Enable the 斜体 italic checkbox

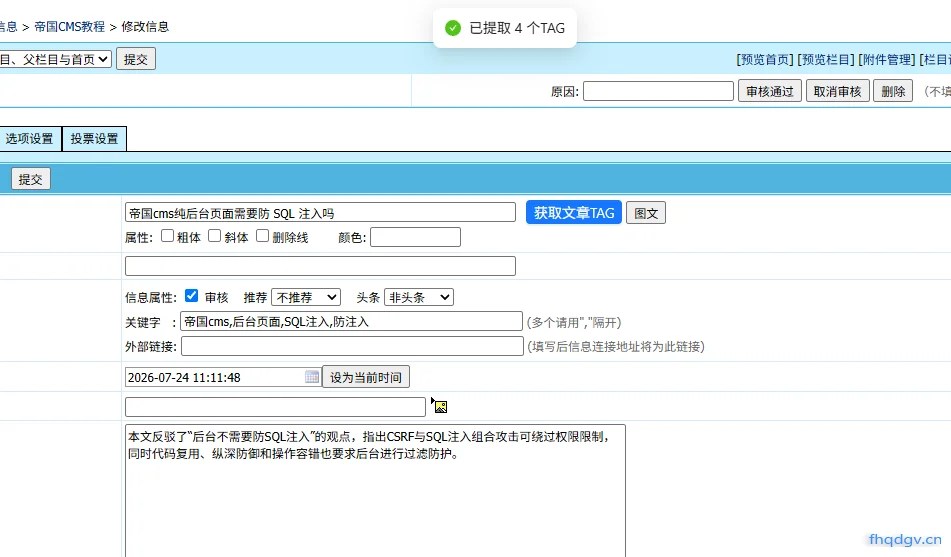215,236
